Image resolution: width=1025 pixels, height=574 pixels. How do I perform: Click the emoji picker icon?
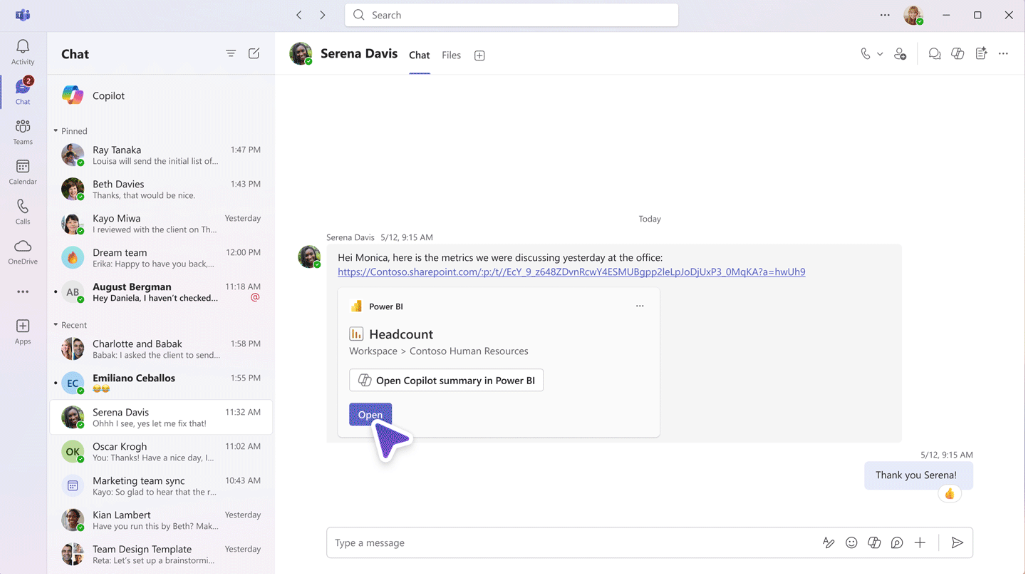(851, 543)
